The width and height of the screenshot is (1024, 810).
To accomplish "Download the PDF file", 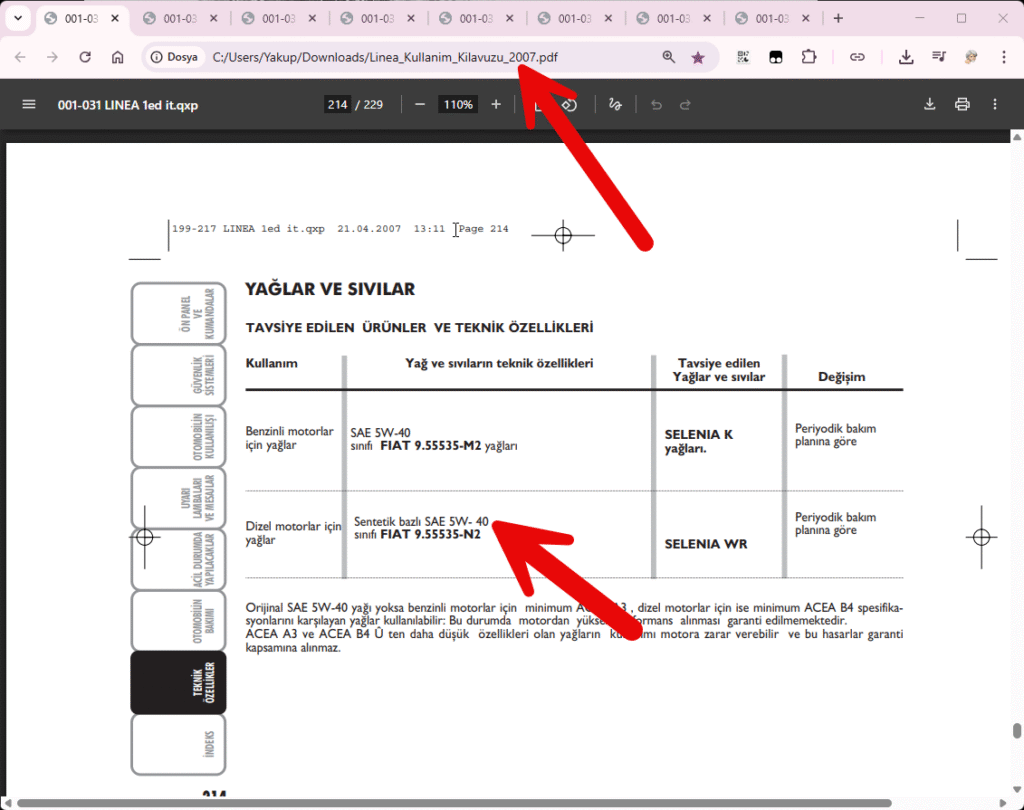I will [x=929, y=104].
